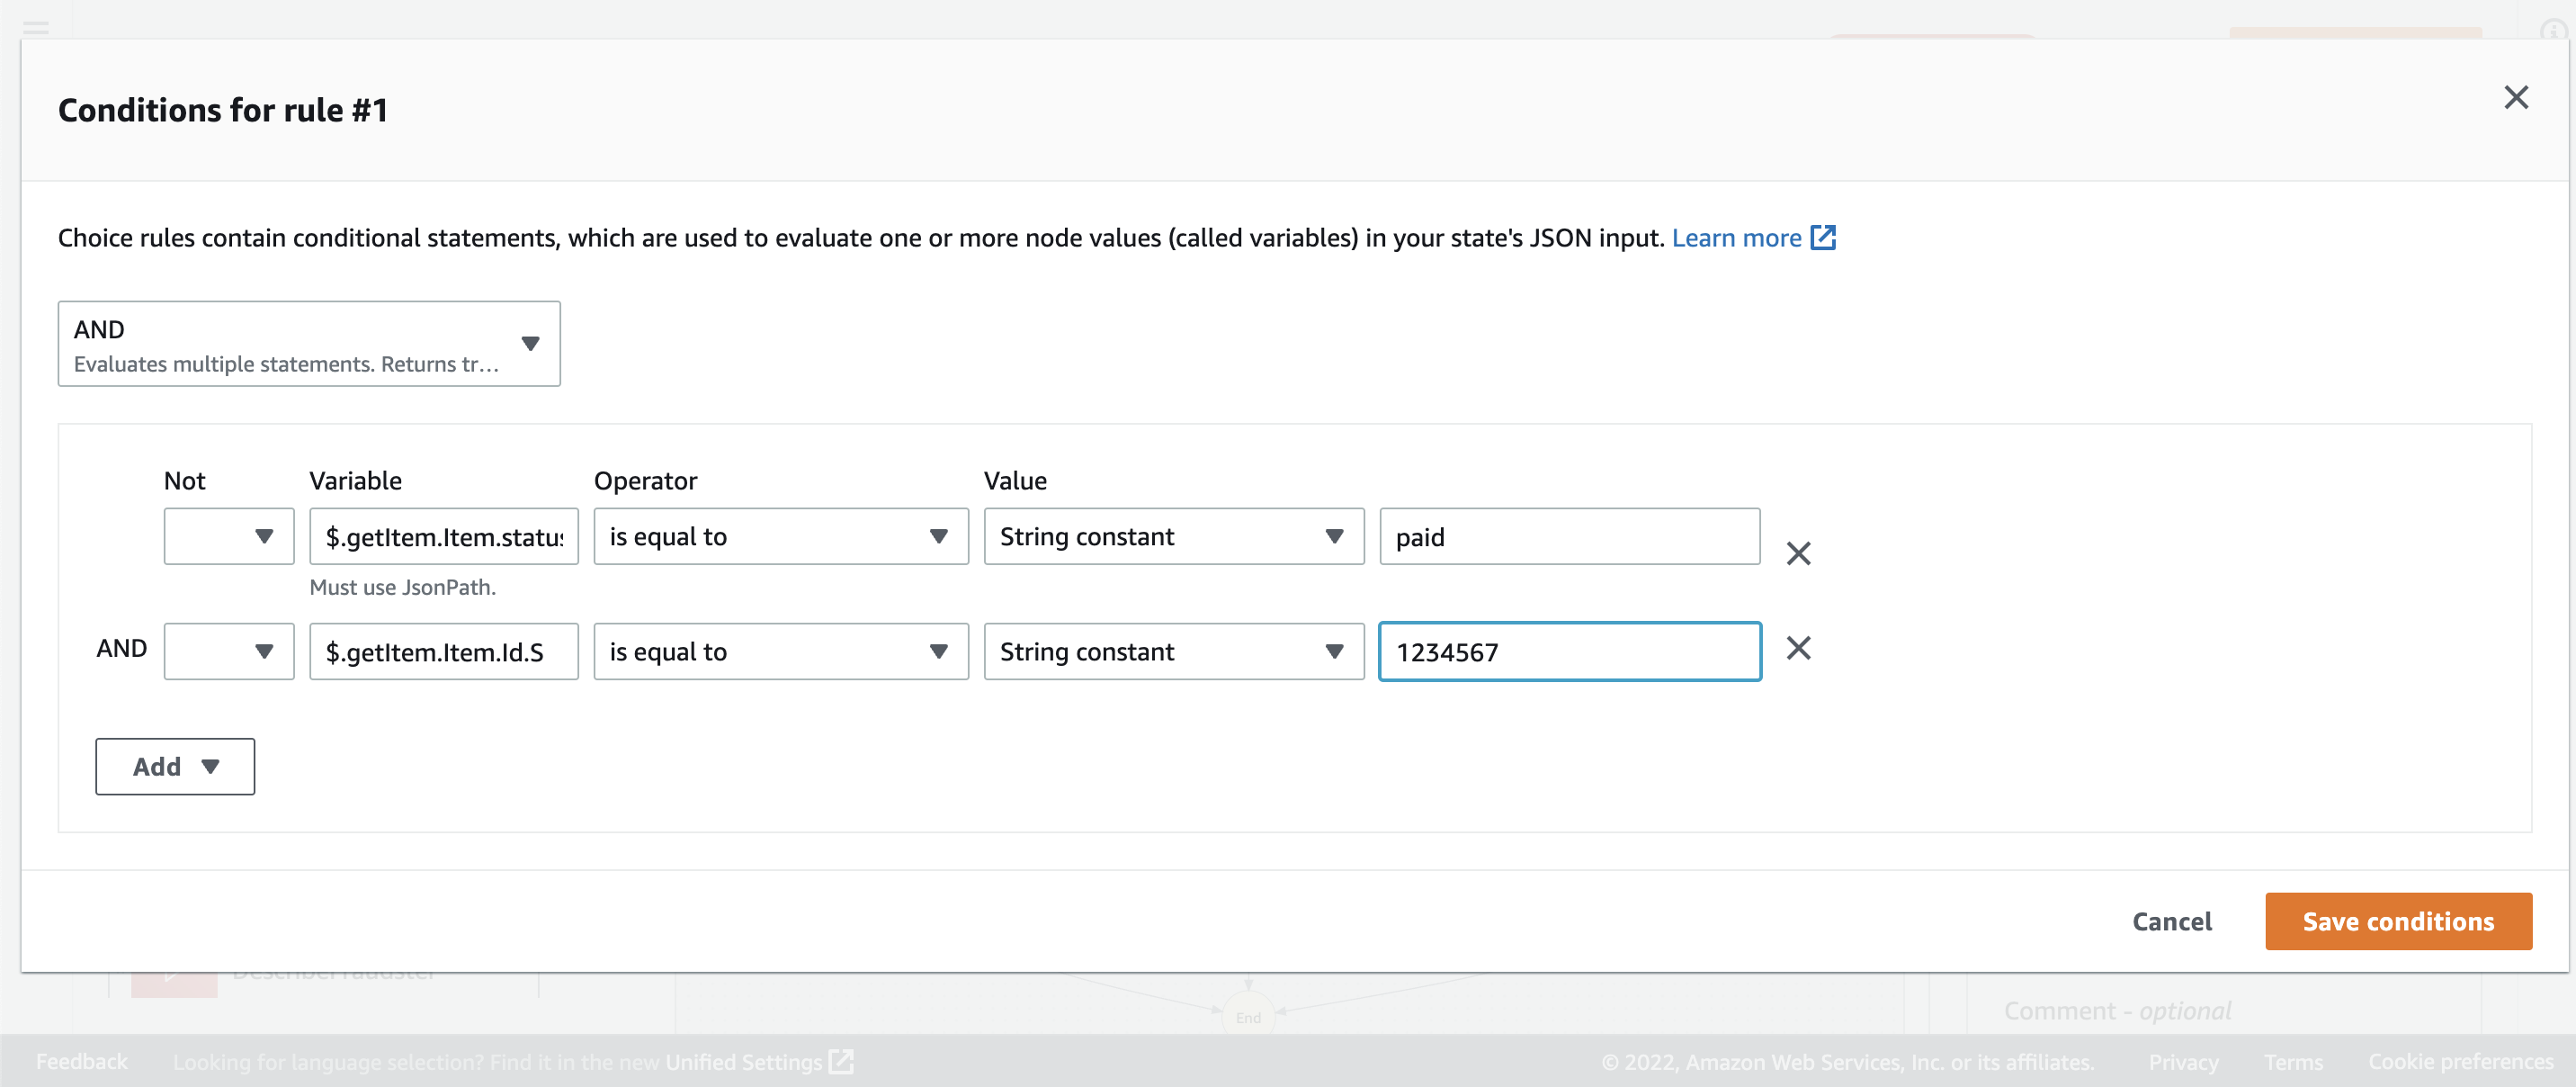2576x1087 pixels.
Task: Open Cookie preferences in the footer
Action: pos(2460,1061)
